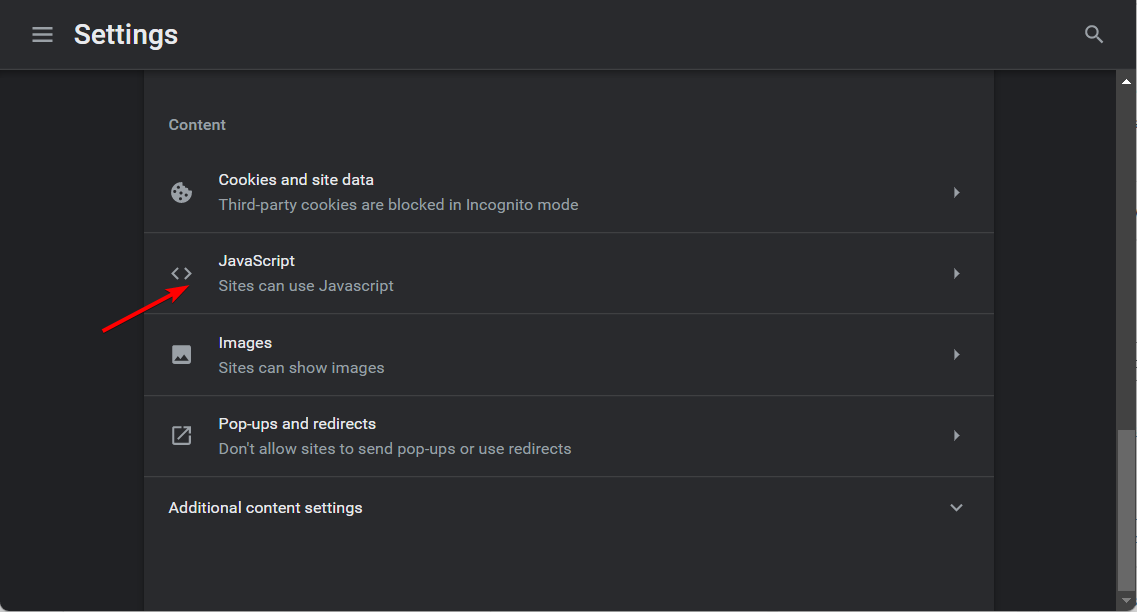This screenshot has width=1137, height=612.
Task: Open the hamburger main menu
Action: 42,35
